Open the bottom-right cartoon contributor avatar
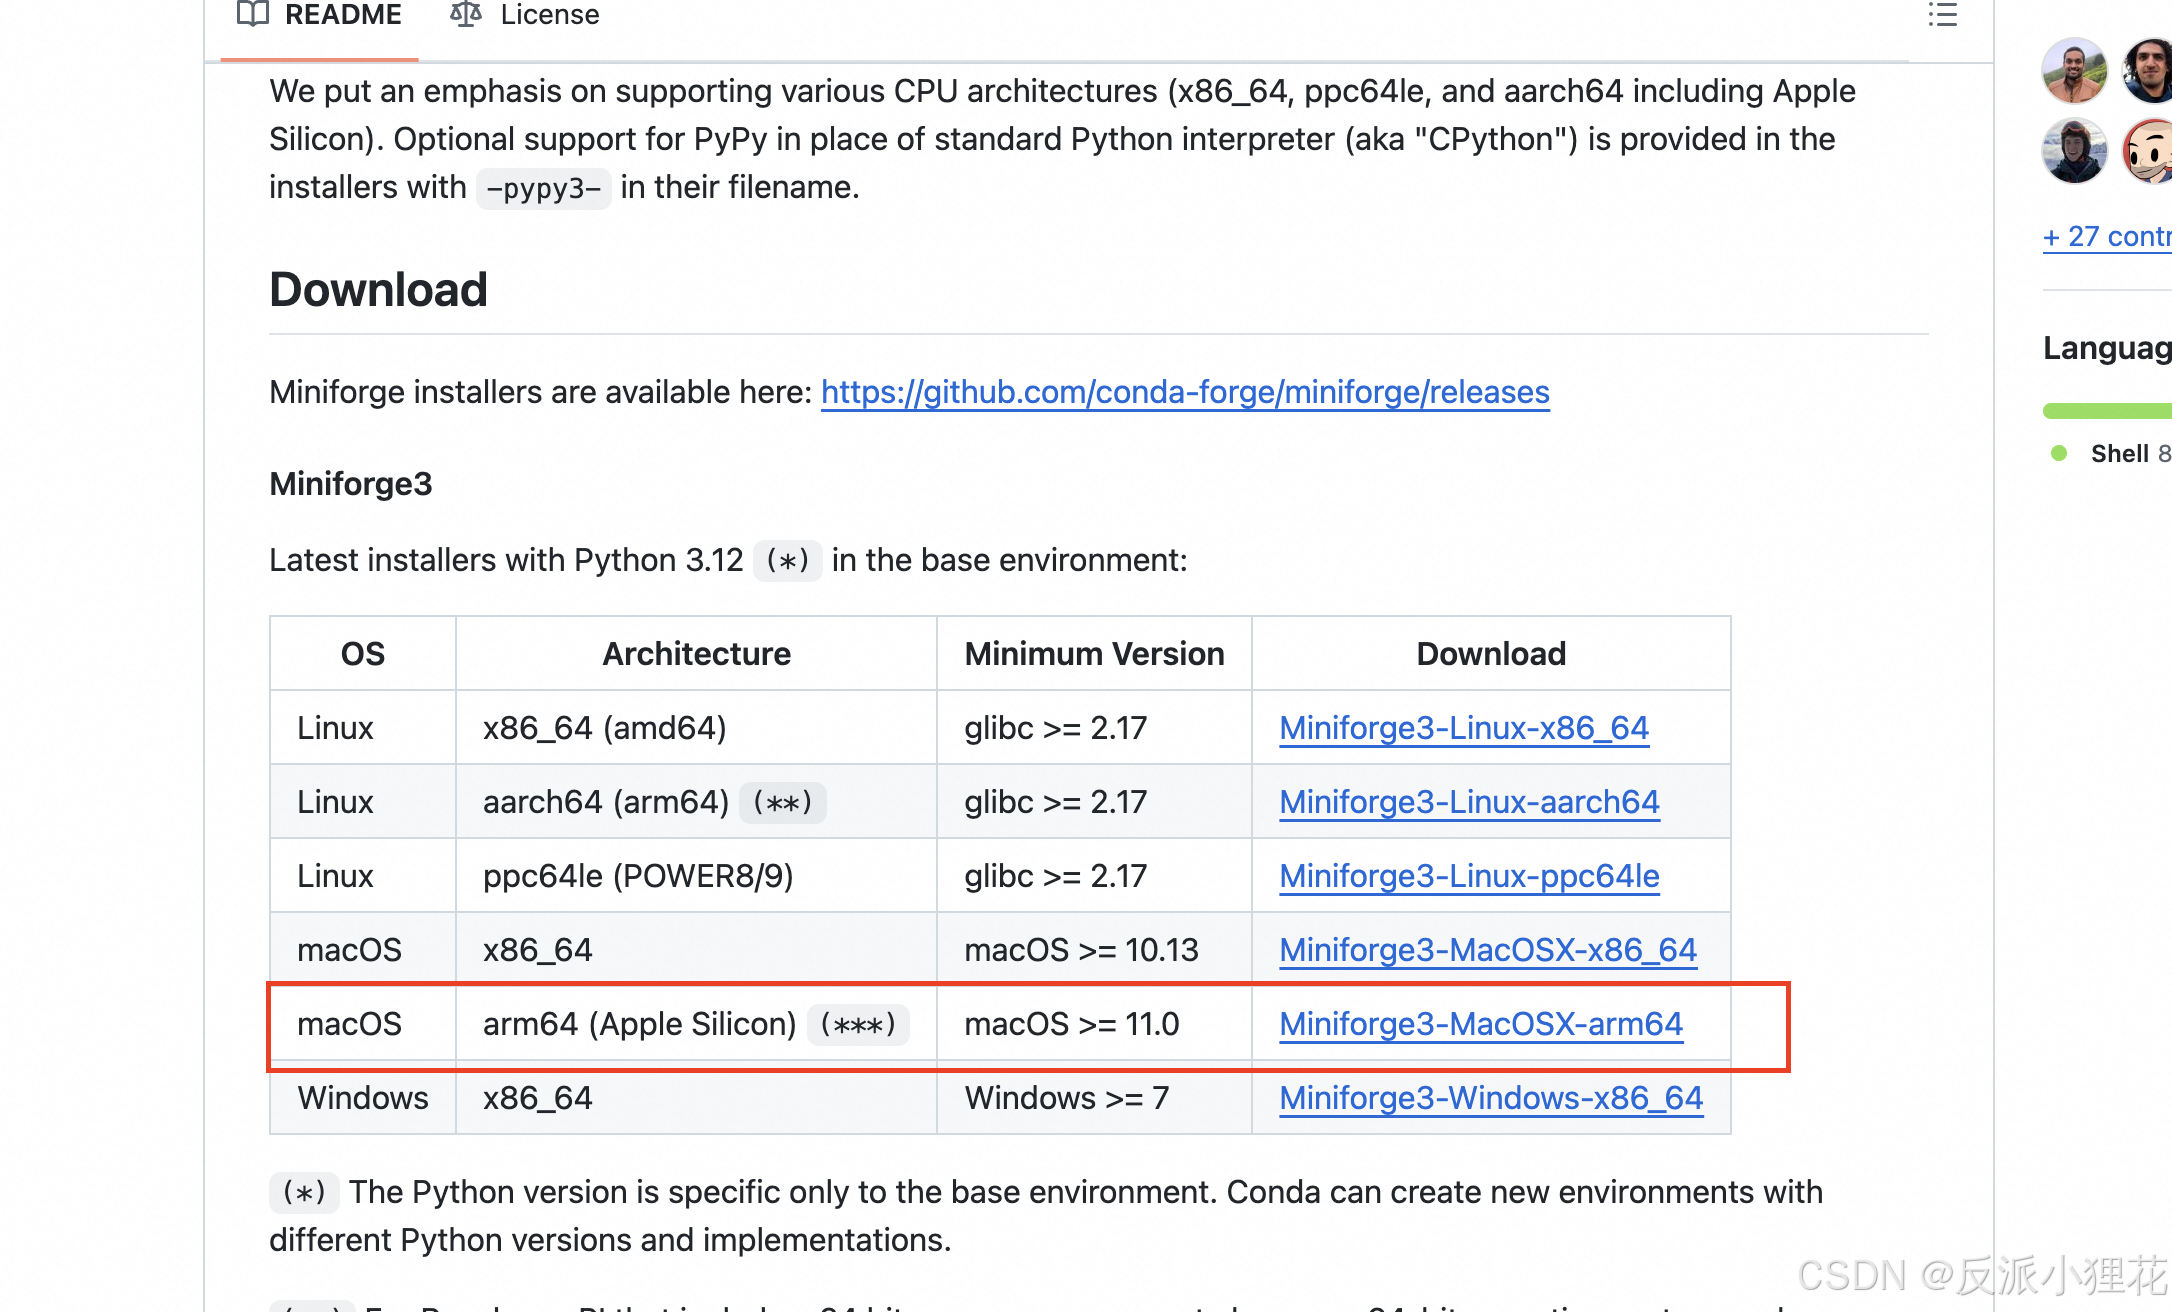2172x1312 pixels. point(2150,151)
